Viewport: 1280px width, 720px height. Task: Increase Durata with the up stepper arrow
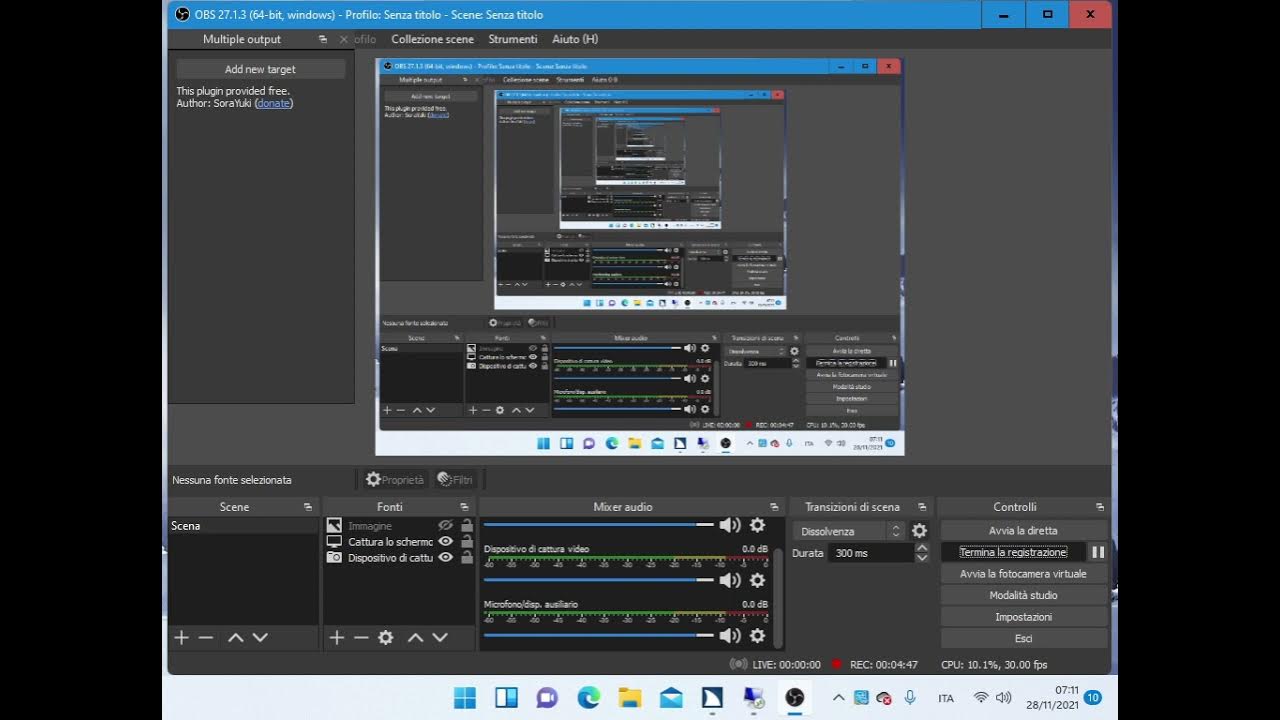[x=922, y=547]
